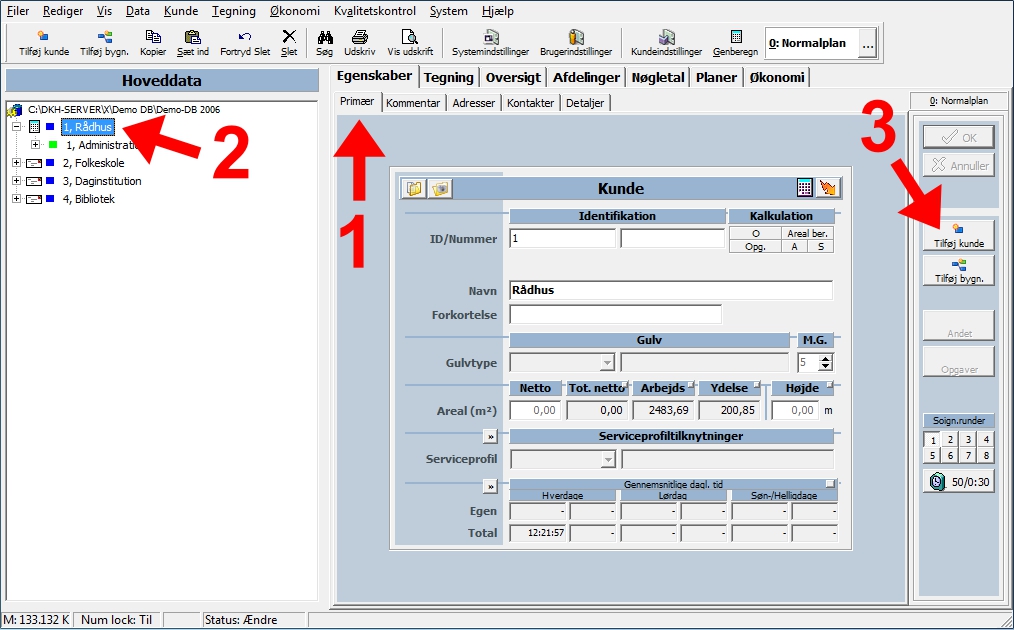Click the database icon at the tree root
The width and height of the screenshot is (1014, 630).
14,110
